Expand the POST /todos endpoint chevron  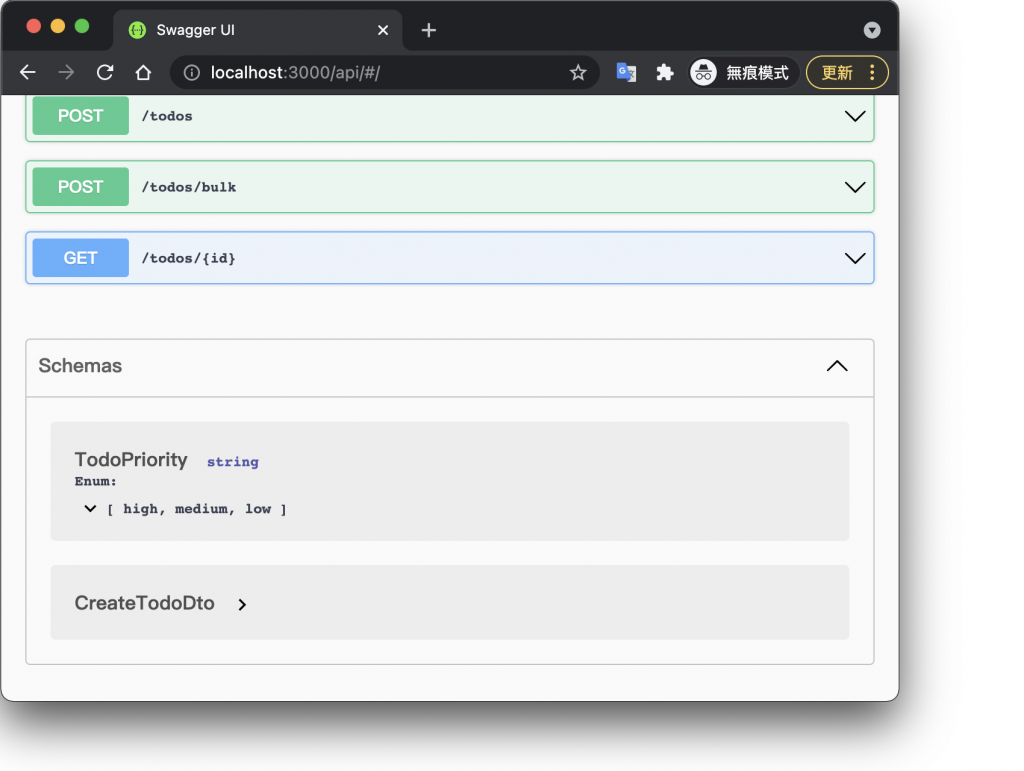855,116
